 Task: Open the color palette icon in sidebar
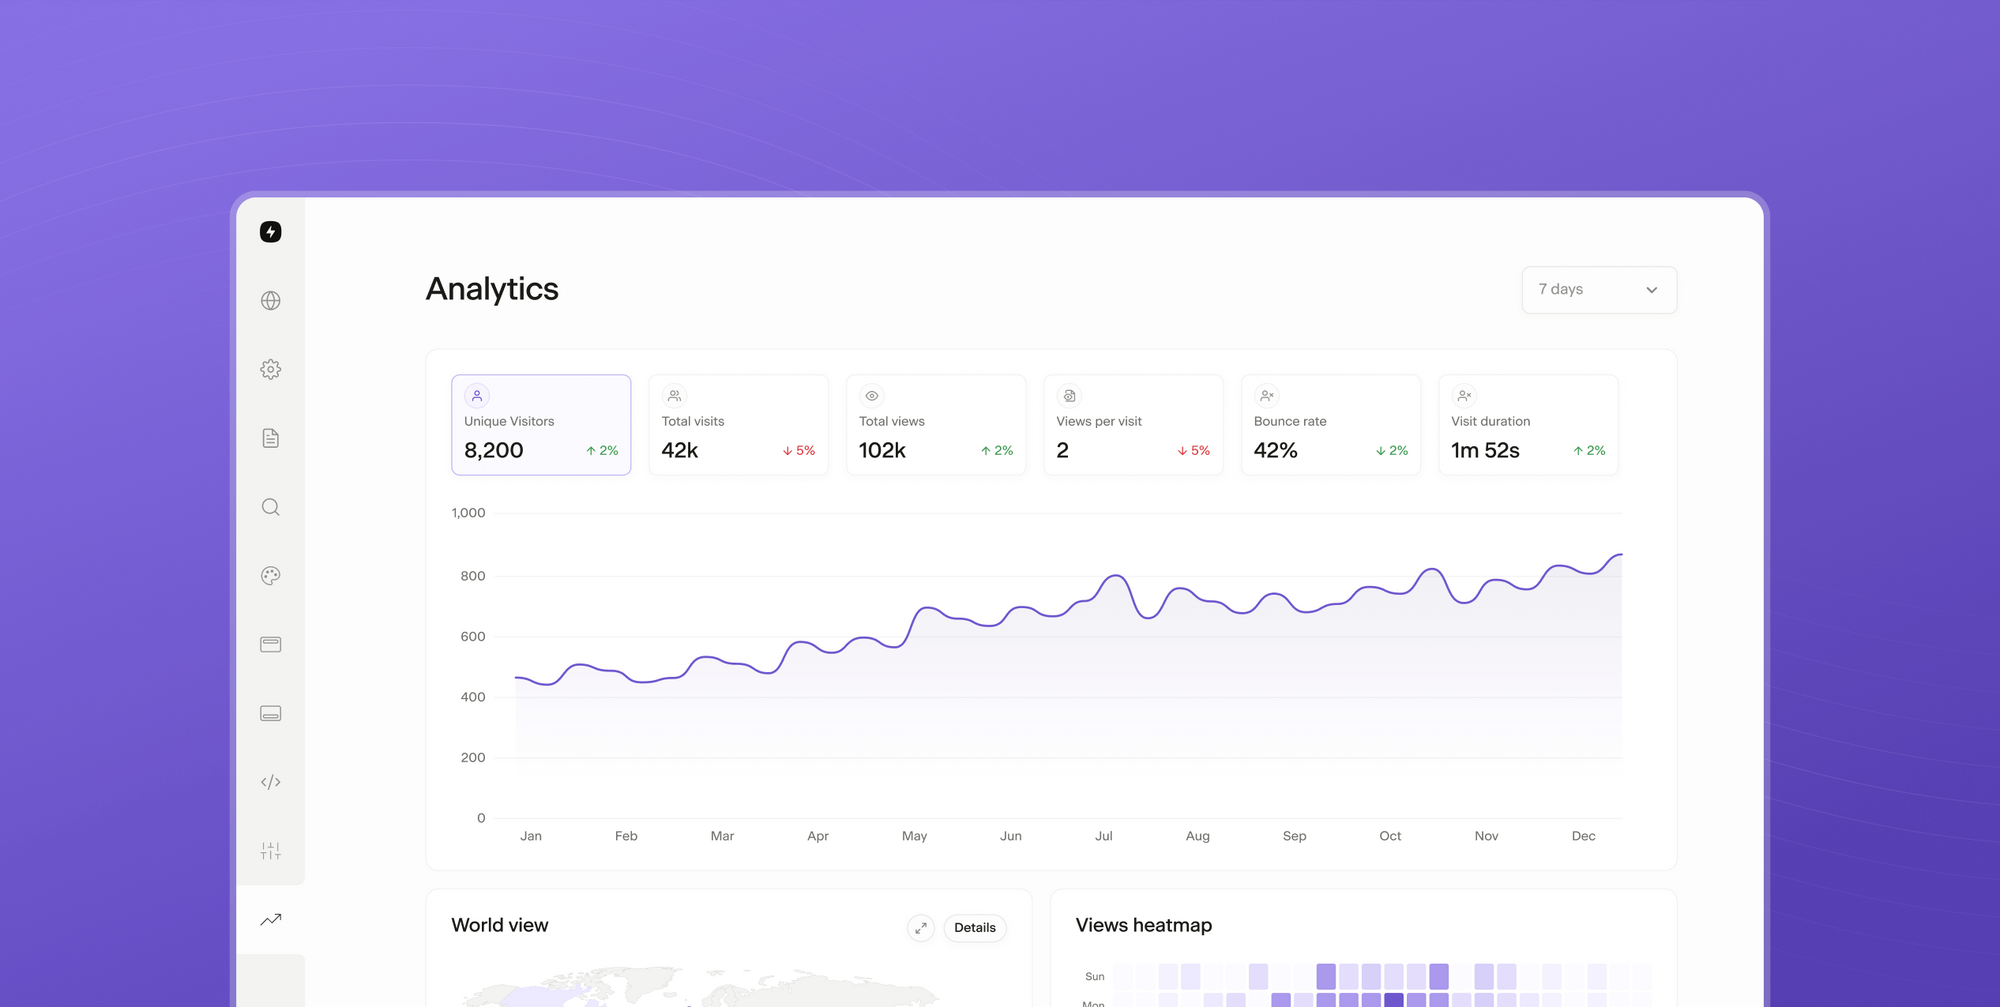pos(270,576)
